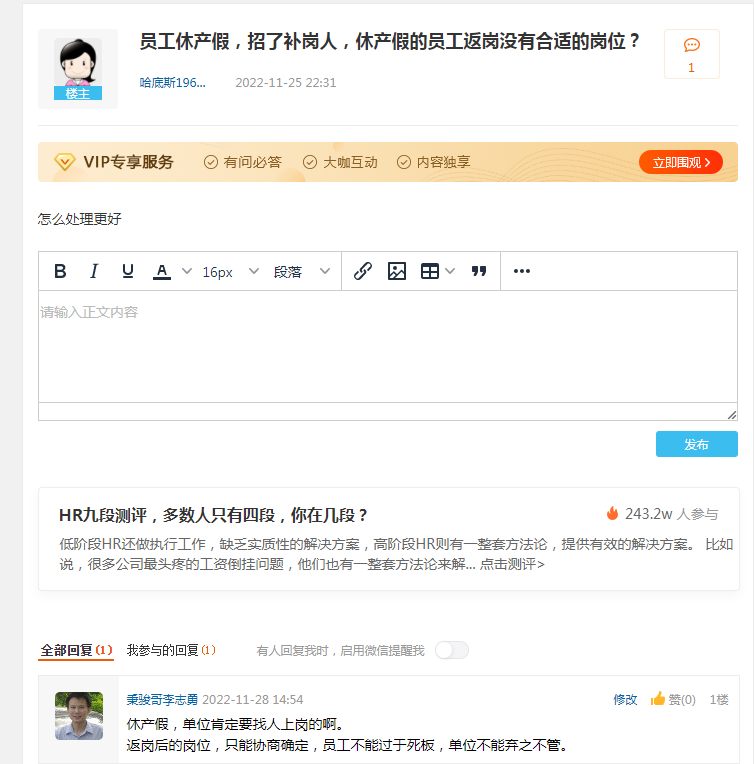Click inside the reply content text area
The image size is (754, 764).
[387, 346]
